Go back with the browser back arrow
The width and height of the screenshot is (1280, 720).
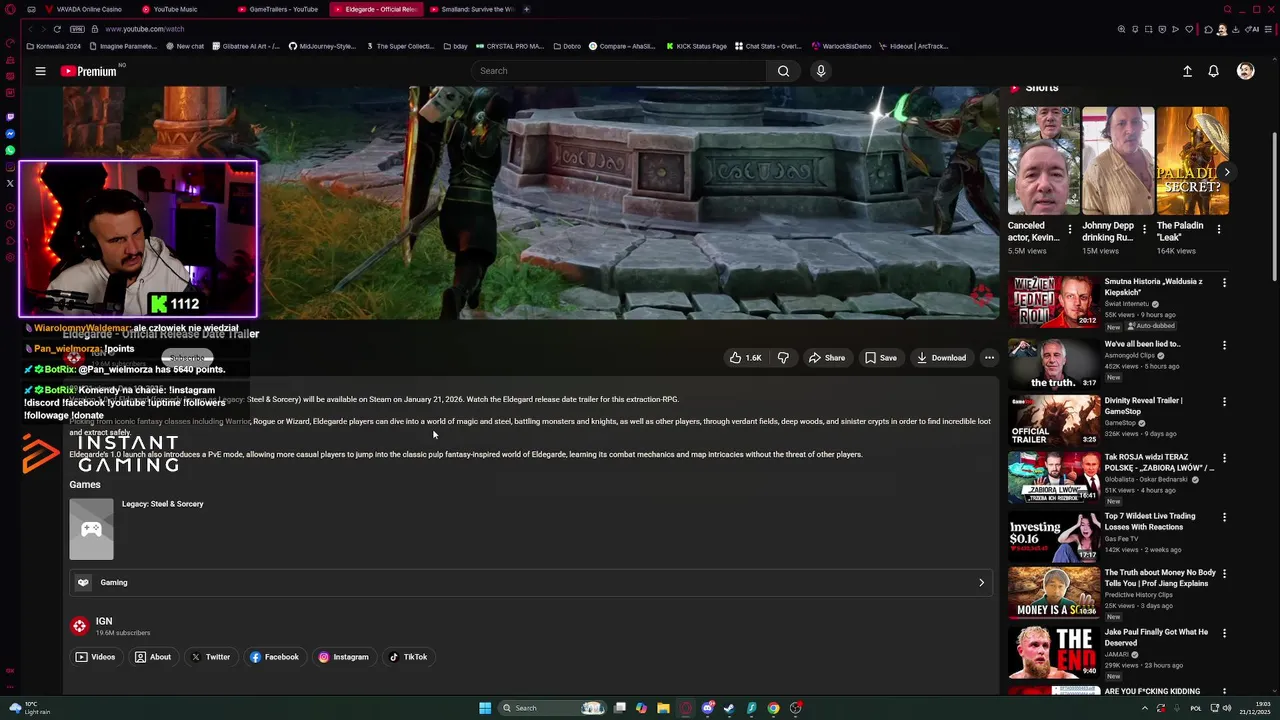(x=28, y=29)
